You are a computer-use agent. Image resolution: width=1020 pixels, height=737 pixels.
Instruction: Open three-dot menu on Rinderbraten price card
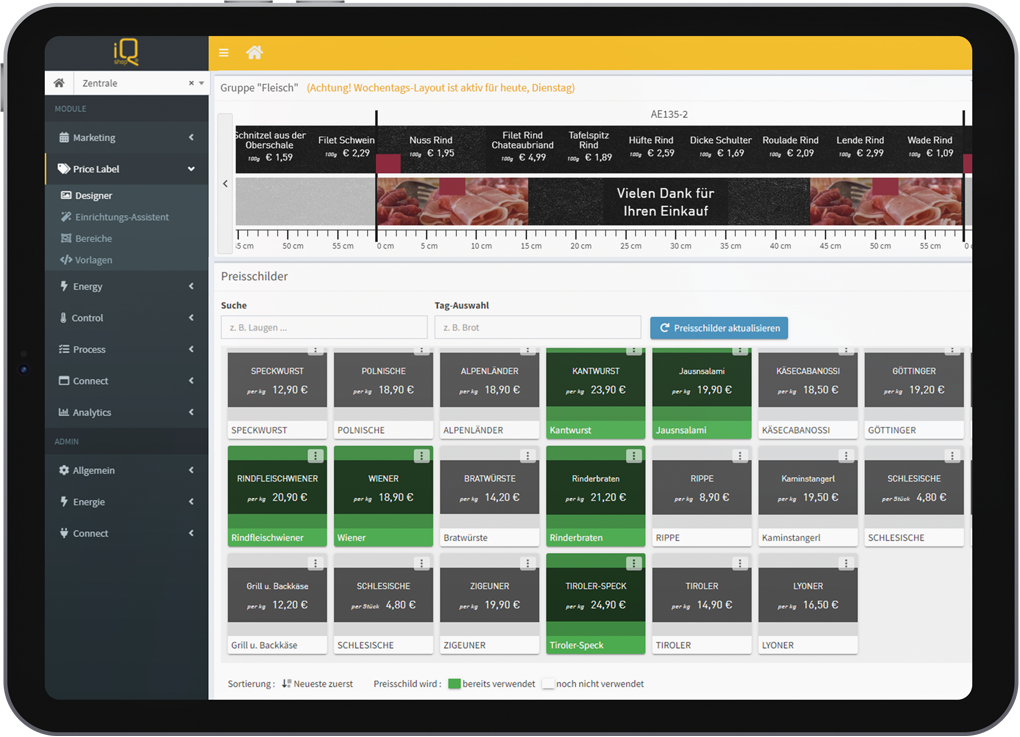[x=633, y=456]
